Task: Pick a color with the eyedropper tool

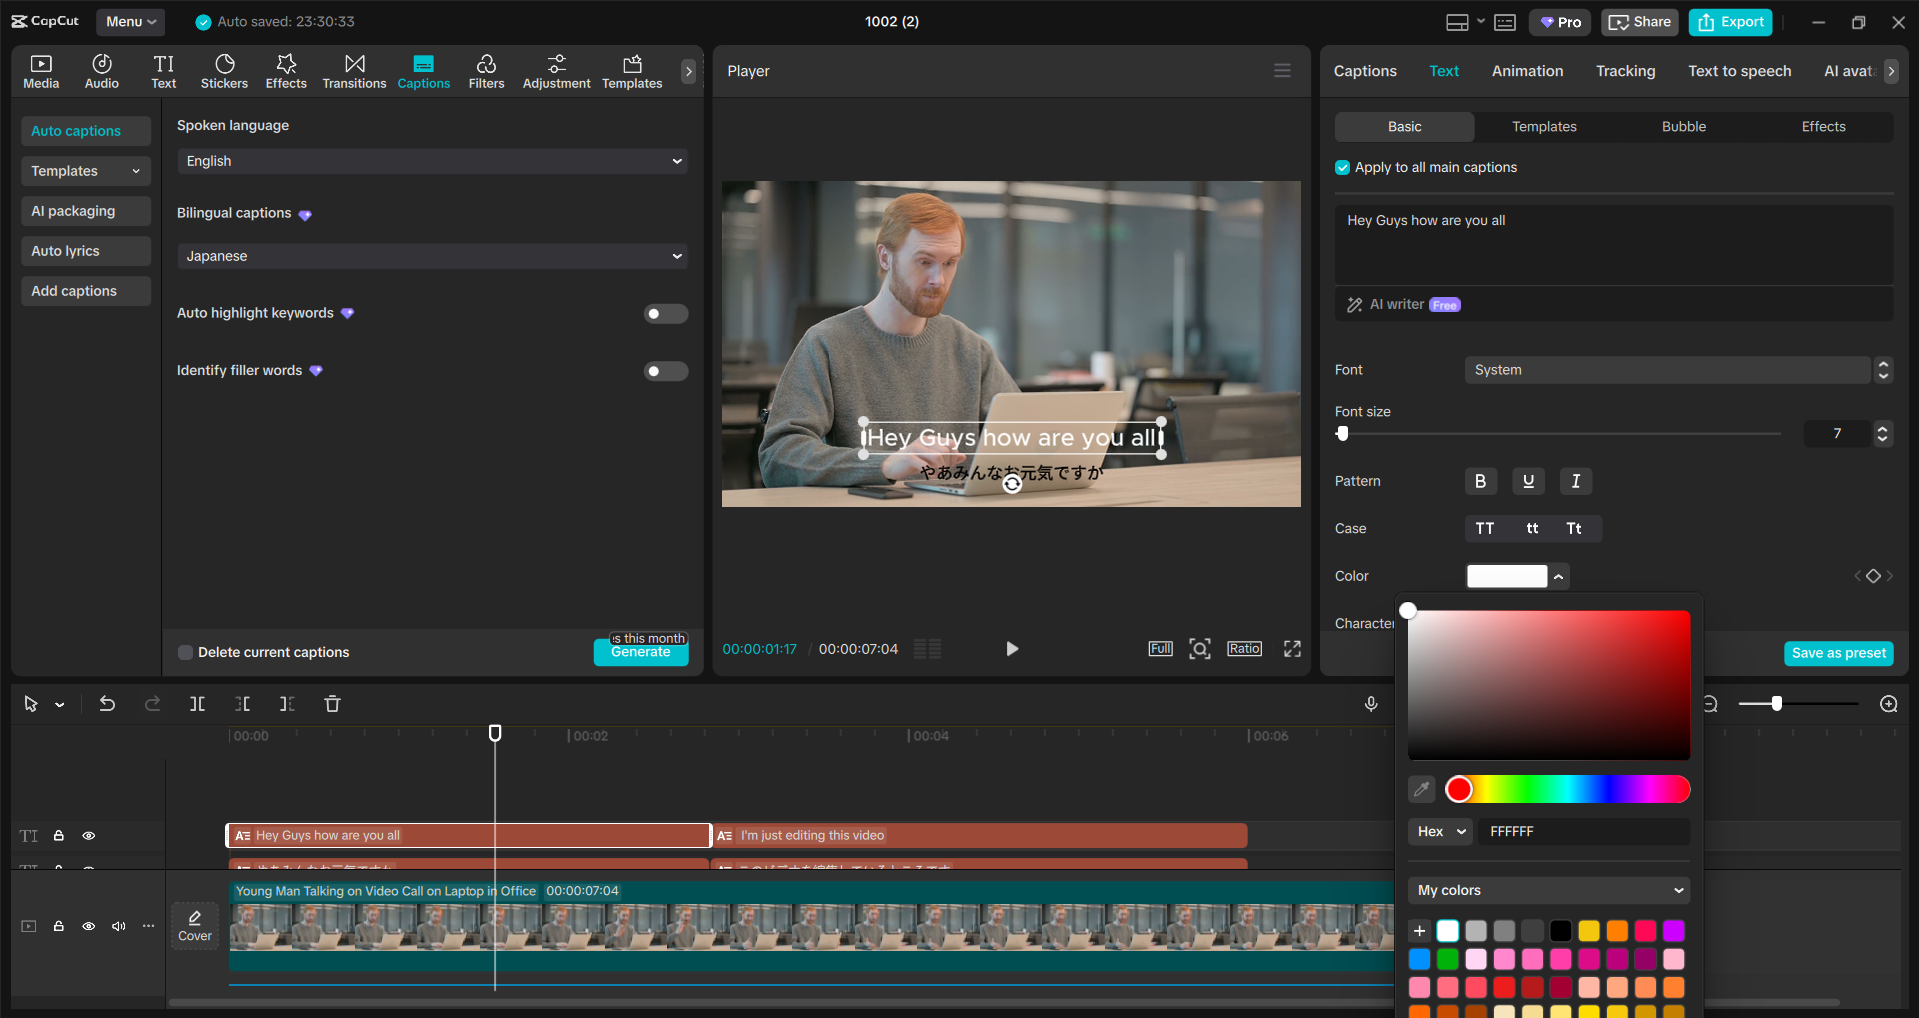Action: tap(1421, 789)
